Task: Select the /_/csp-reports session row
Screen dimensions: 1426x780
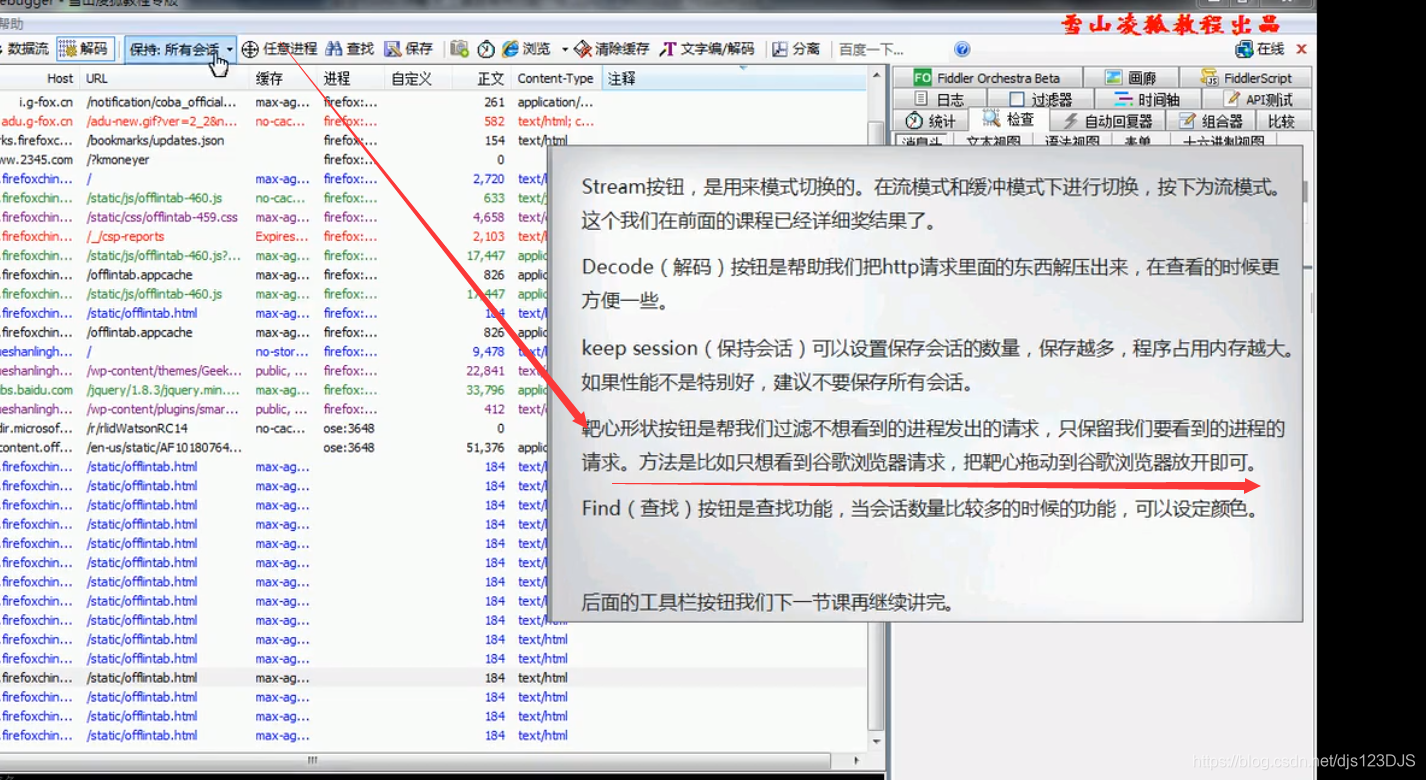Action: click(x=273, y=236)
